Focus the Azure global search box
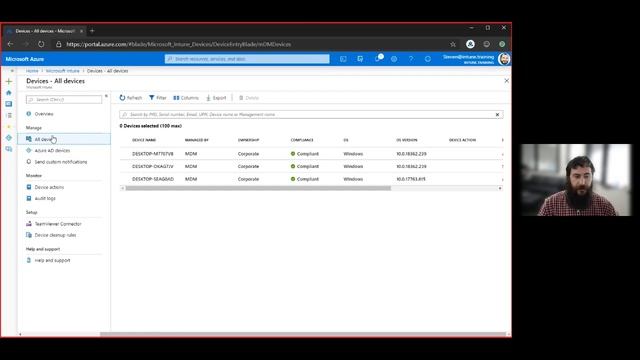 247,59
